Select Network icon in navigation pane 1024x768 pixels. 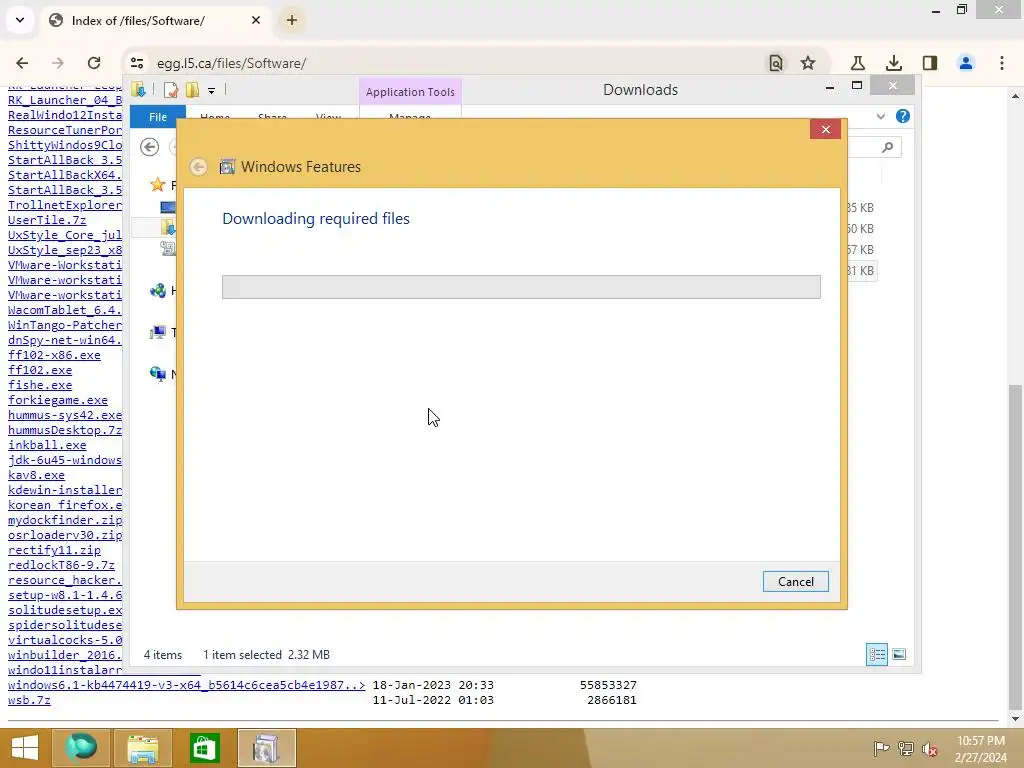tap(157, 374)
